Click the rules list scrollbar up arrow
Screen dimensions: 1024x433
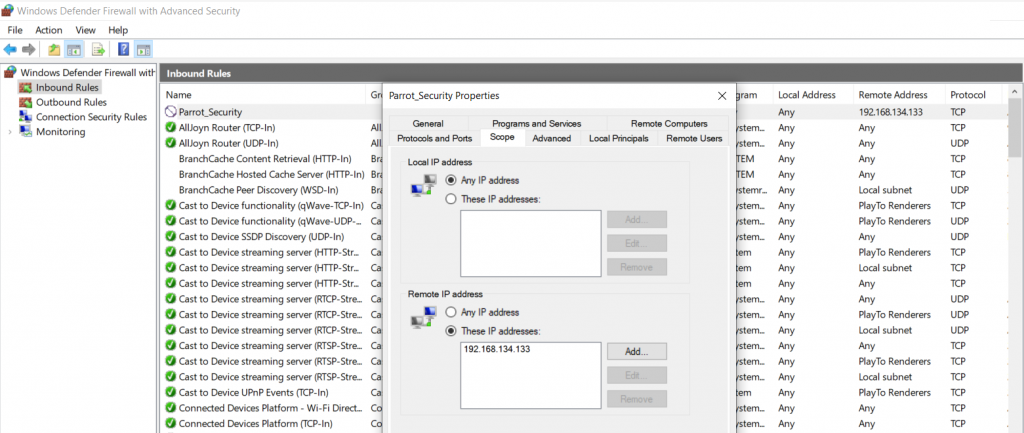1016,92
